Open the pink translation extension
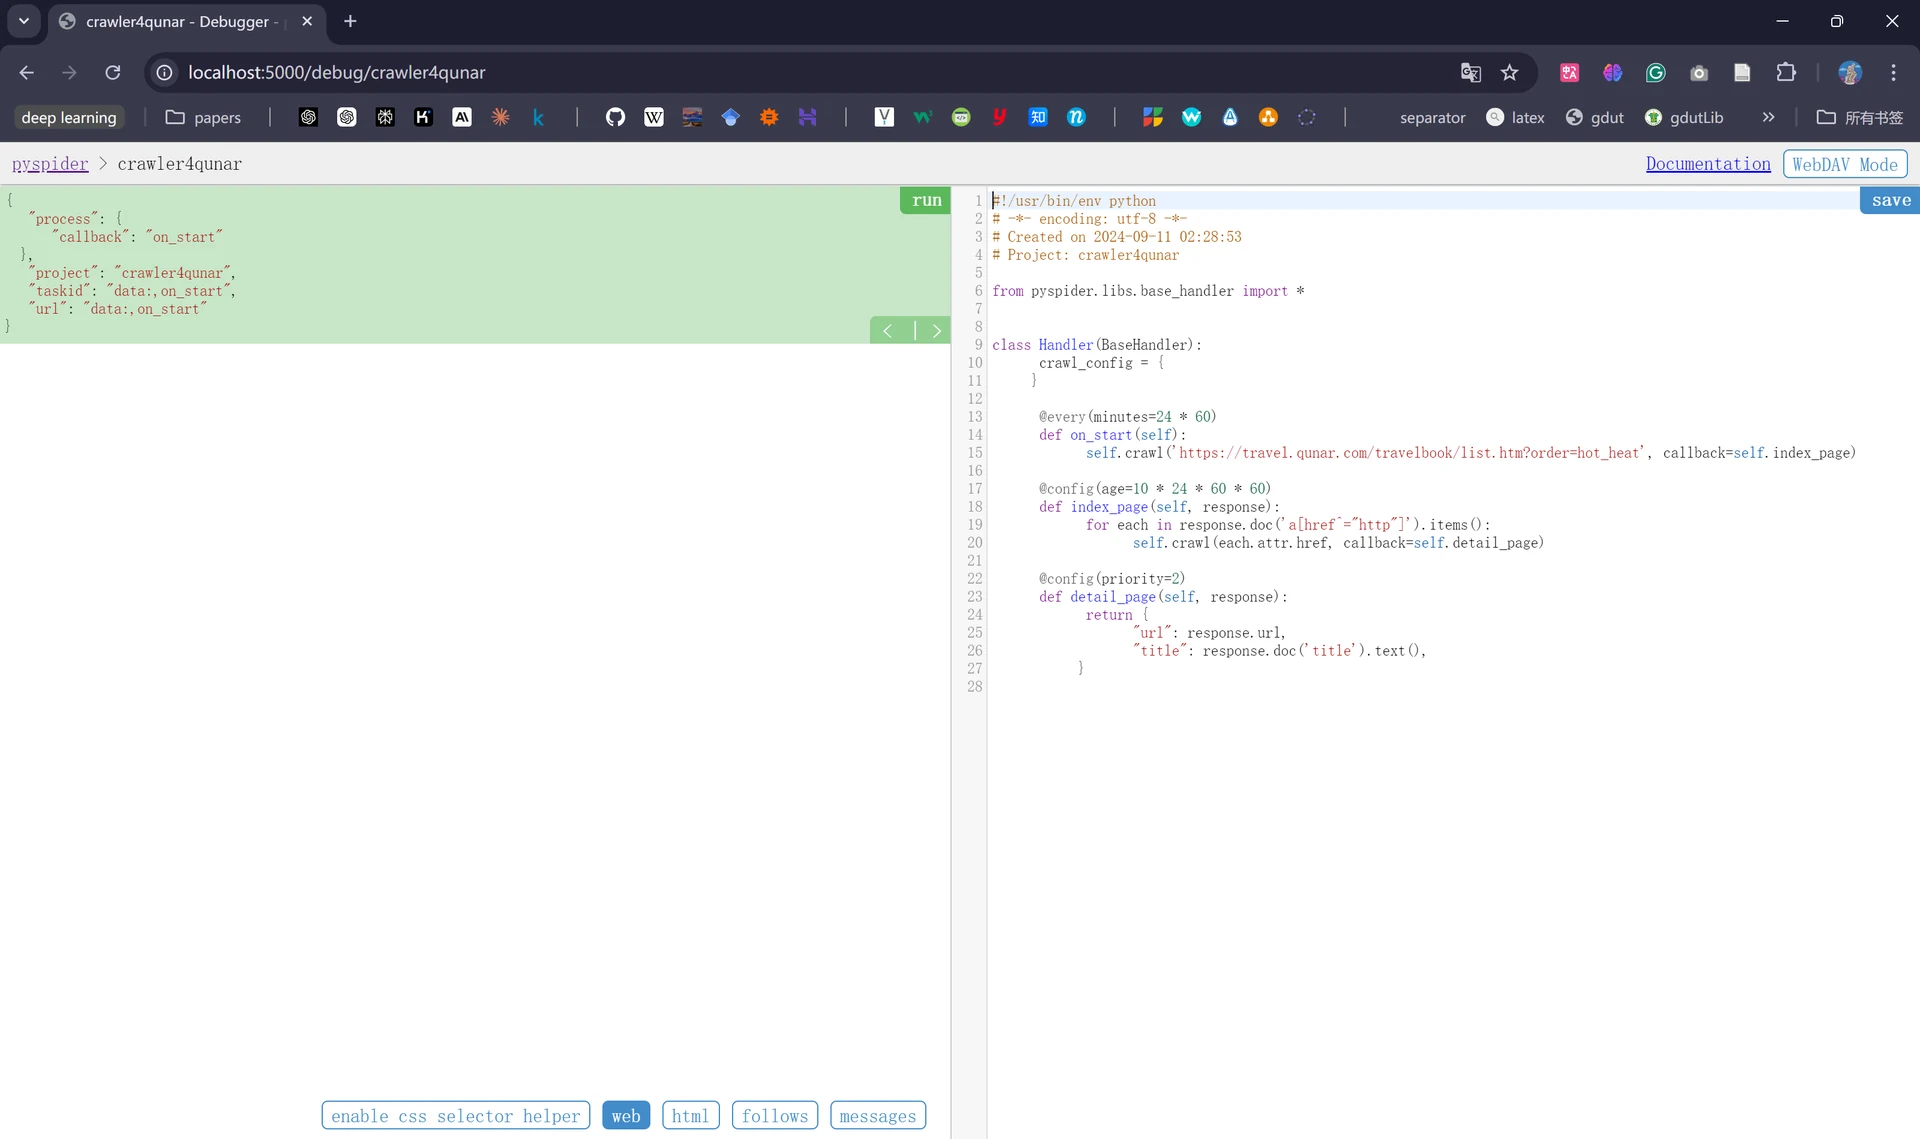1920x1139 pixels. tap(1569, 72)
